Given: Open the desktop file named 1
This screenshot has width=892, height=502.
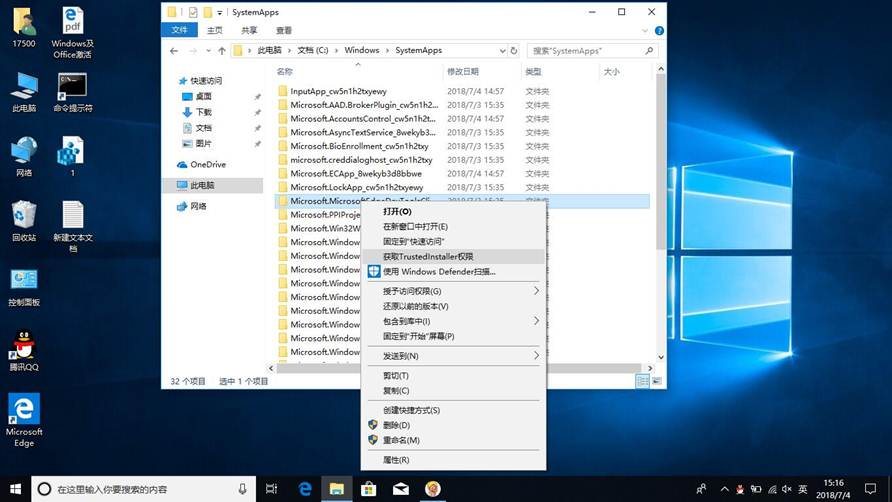Looking at the screenshot, I should pyautogui.click(x=72, y=157).
